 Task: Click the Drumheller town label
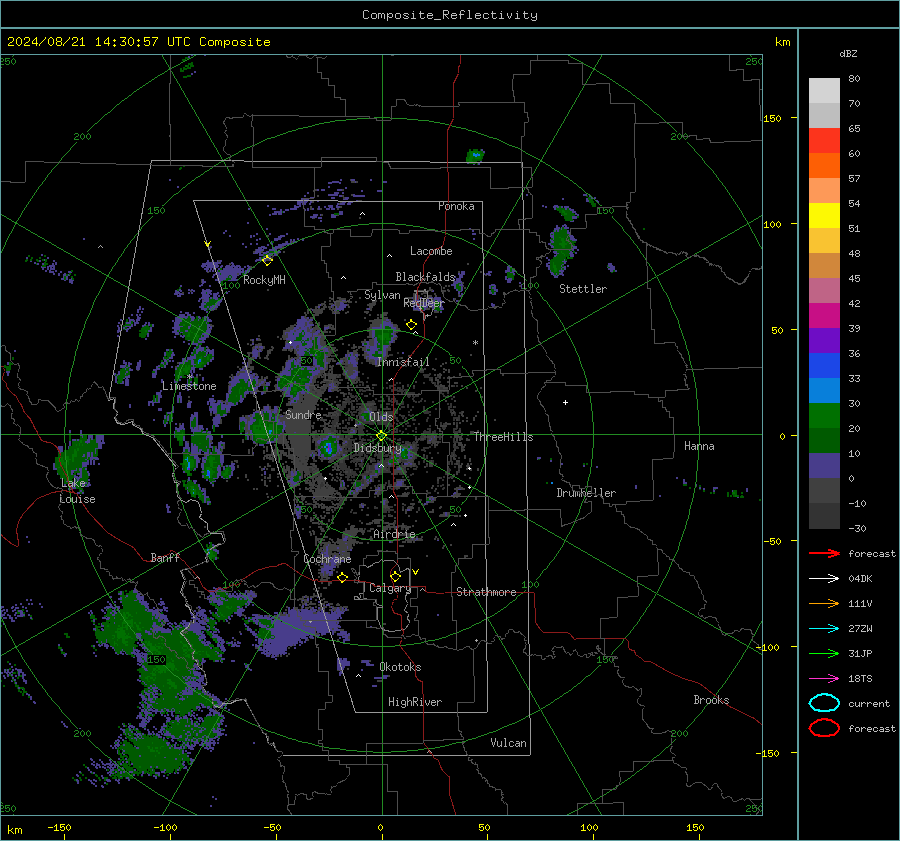(x=586, y=493)
